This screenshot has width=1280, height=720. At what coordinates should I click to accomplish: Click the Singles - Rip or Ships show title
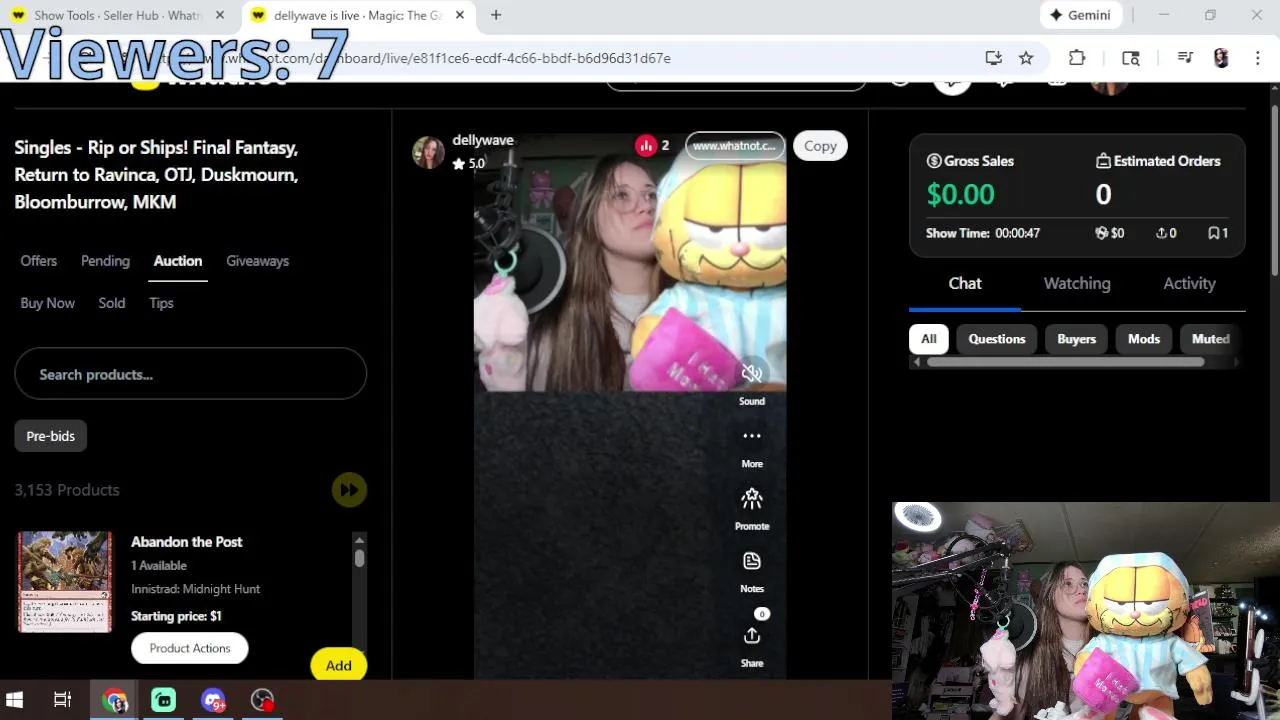point(156,174)
